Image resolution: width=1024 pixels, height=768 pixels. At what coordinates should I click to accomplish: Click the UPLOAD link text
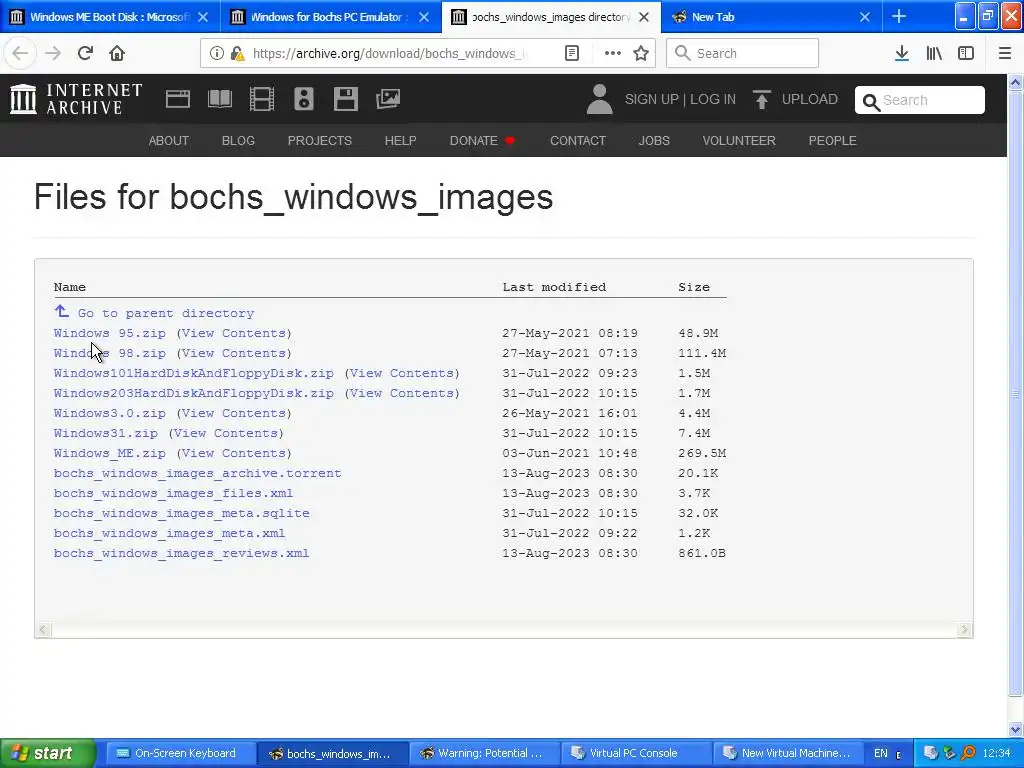[810, 99]
